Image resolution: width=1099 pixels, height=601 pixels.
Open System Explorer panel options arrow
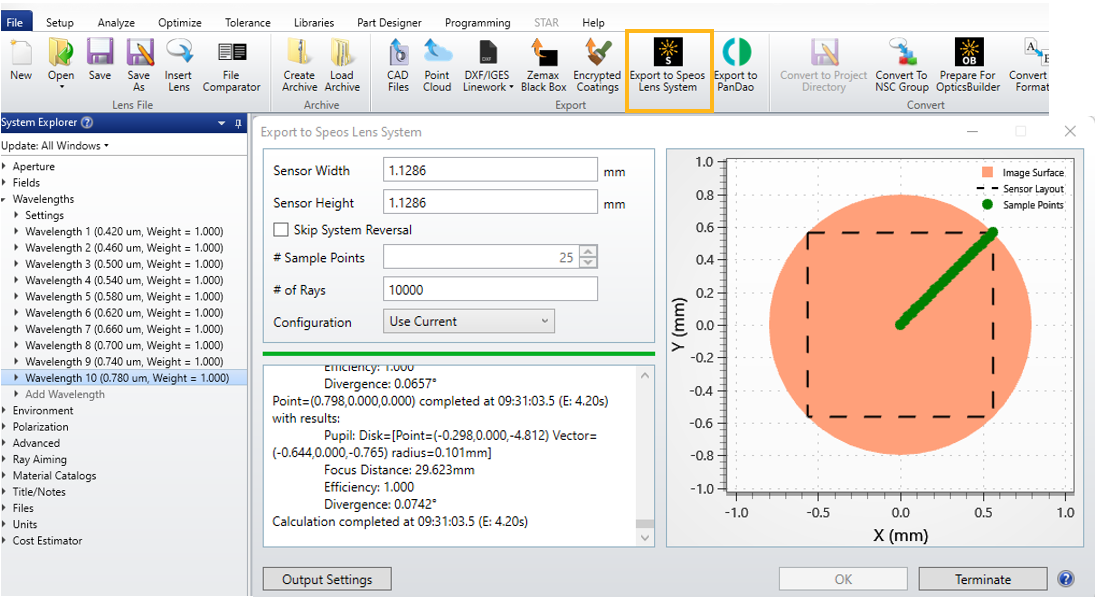coord(221,123)
